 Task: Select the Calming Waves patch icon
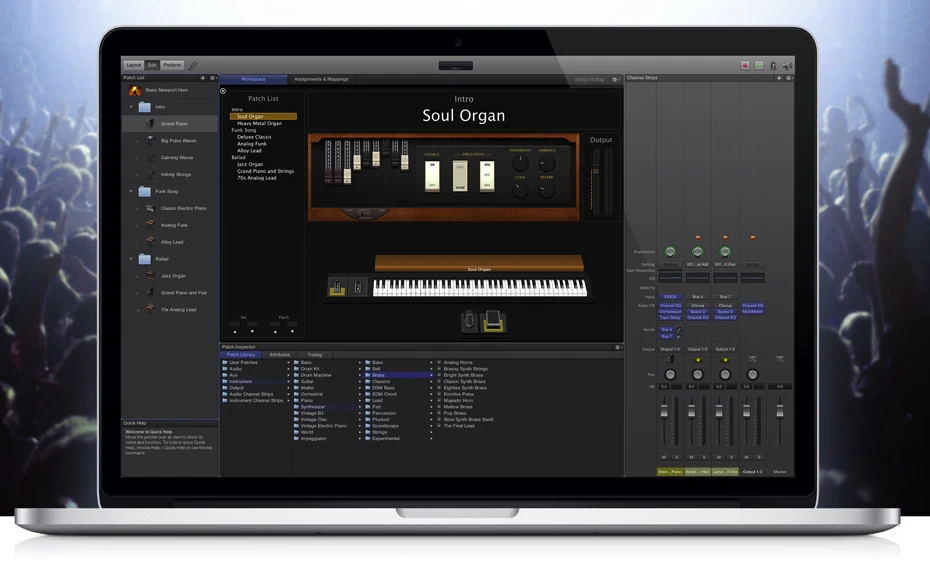click(x=151, y=157)
